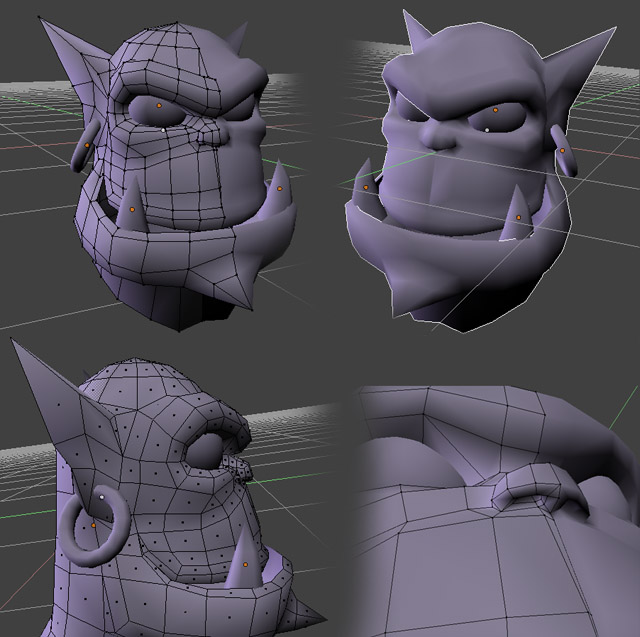
Task: Click white vertex on ring earring, profile view
Action: click(102, 497)
